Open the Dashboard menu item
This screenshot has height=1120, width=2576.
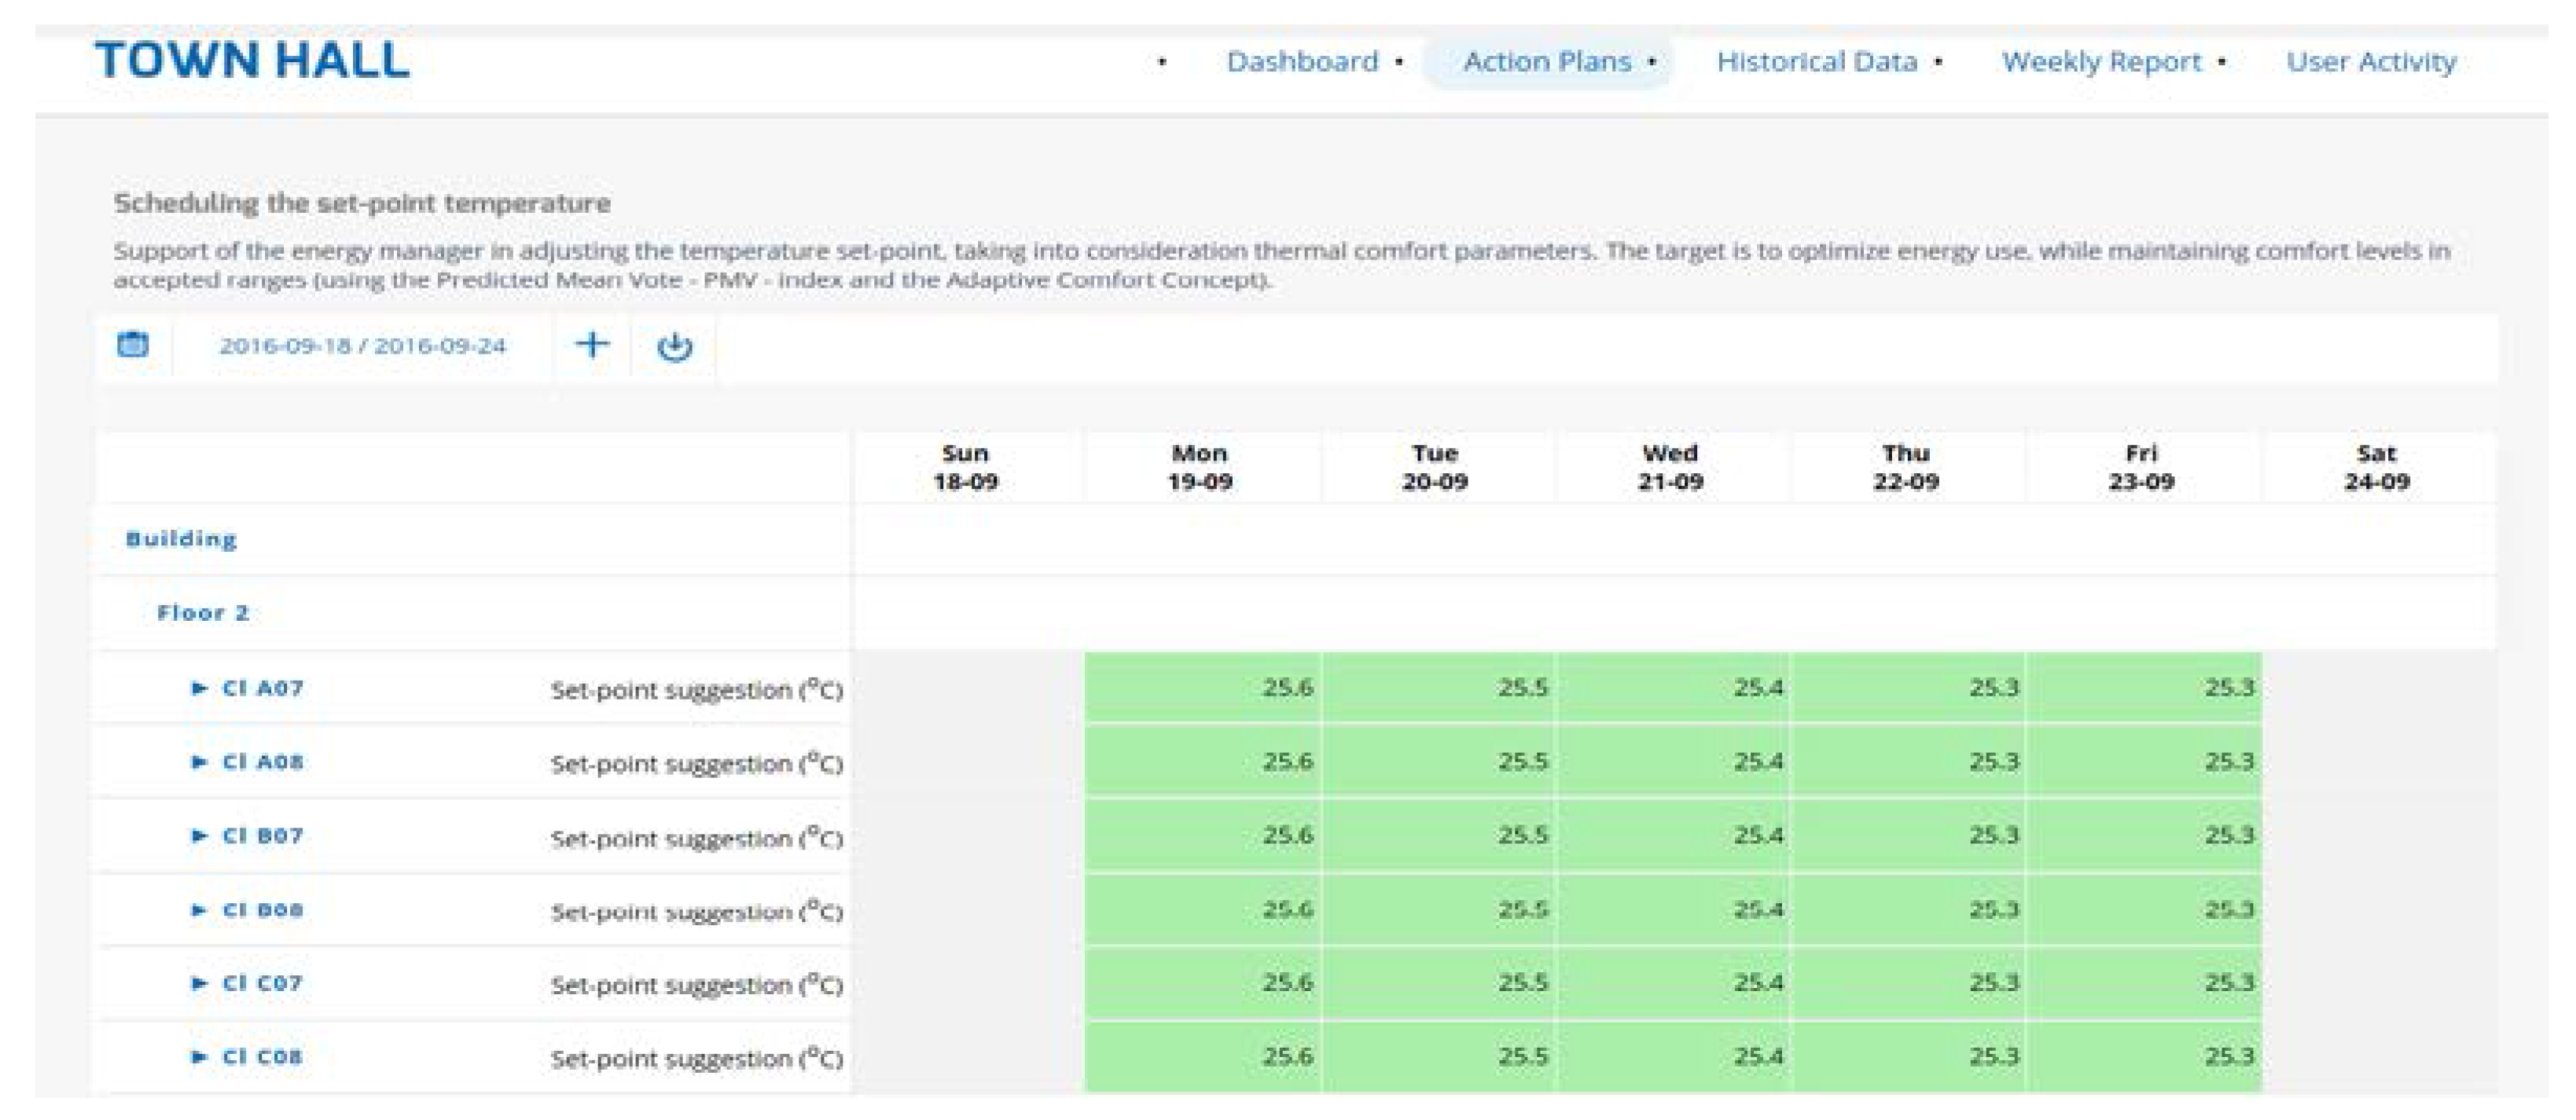tap(1302, 62)
